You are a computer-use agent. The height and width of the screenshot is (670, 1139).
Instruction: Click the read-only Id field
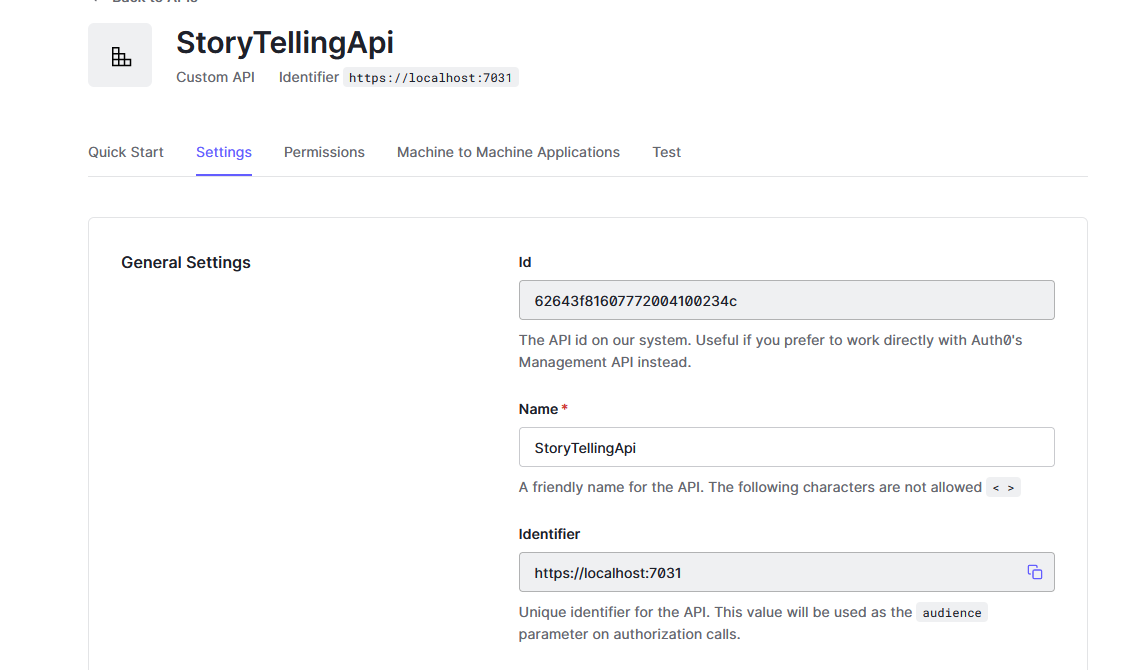(786, 300)
